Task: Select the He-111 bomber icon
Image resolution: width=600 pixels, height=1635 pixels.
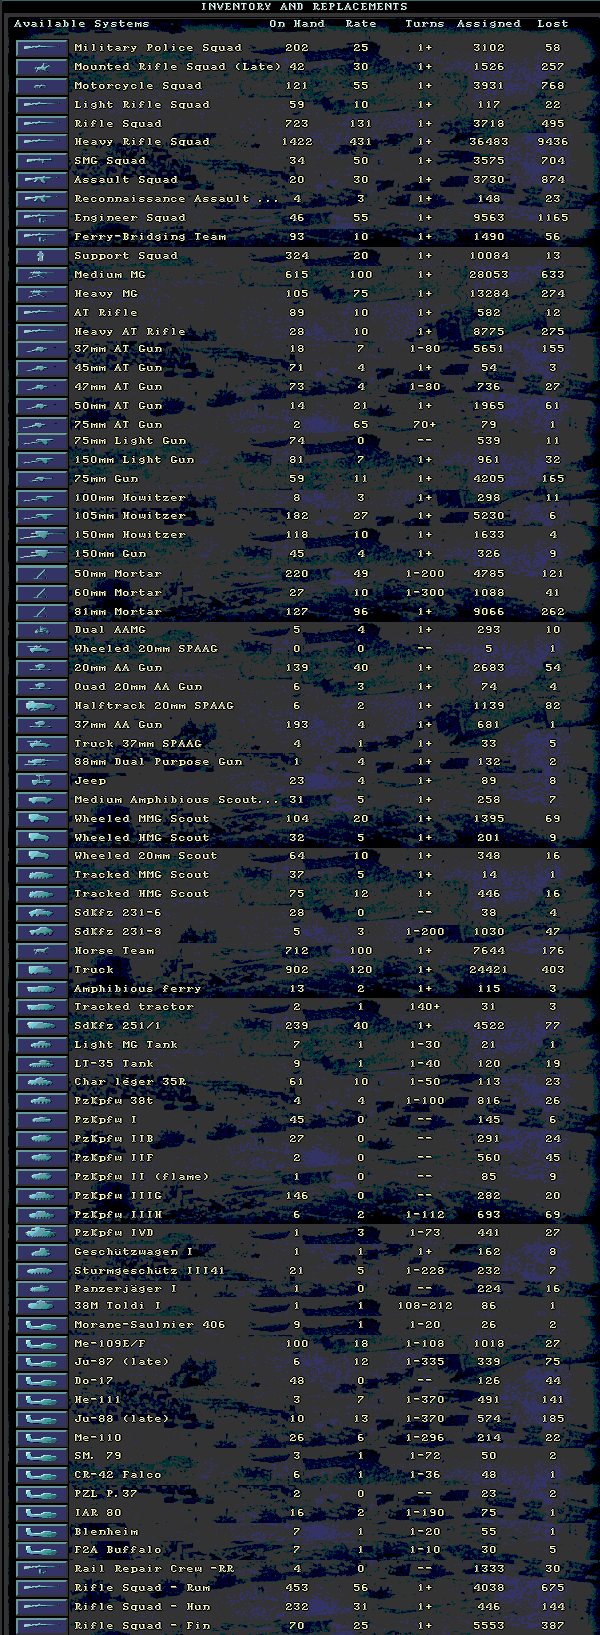Action: click(x=41, y=1400)
